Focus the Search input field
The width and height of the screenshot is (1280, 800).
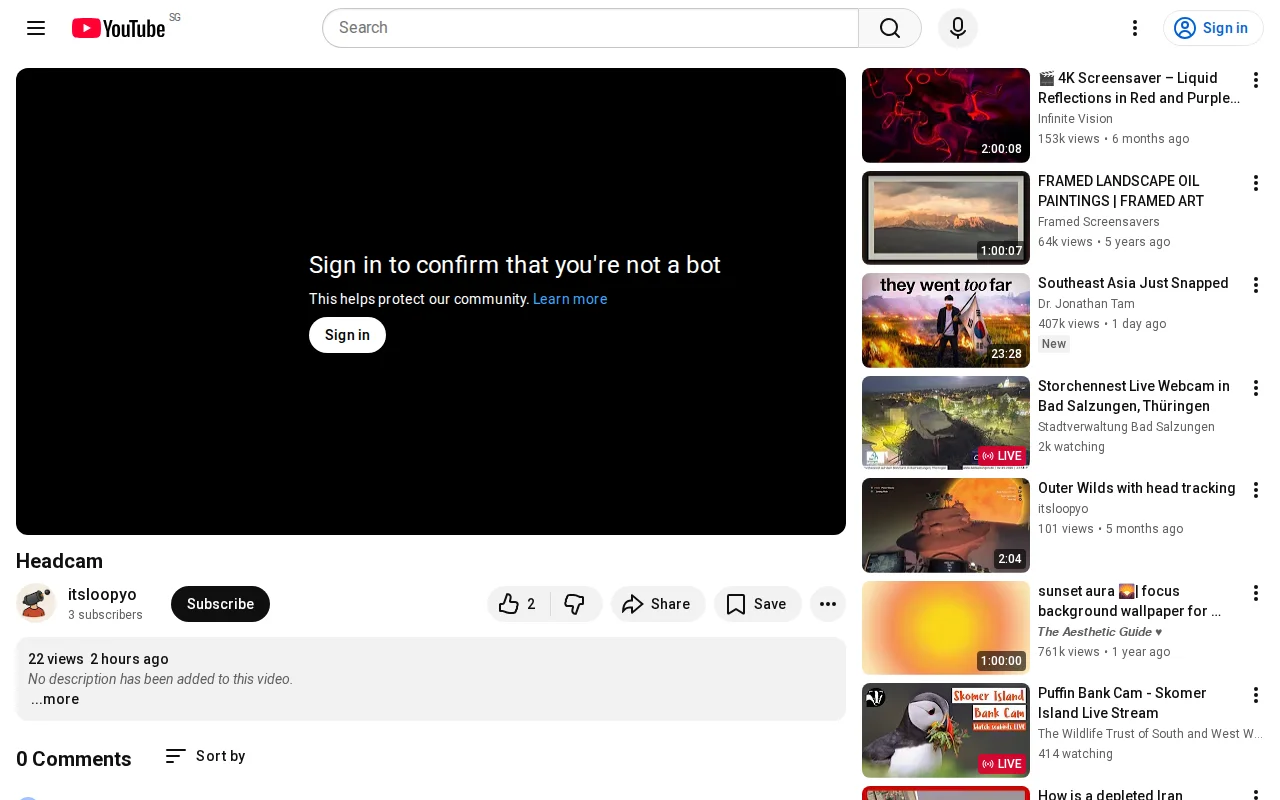click(590, 28)
